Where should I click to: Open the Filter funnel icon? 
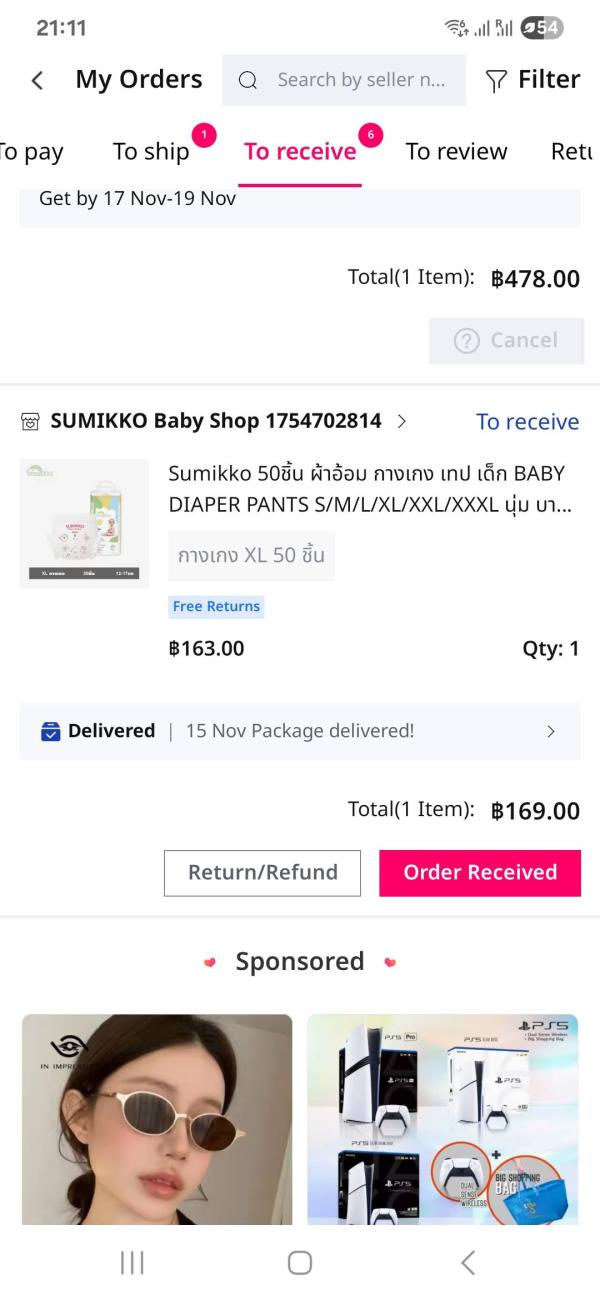496,81
